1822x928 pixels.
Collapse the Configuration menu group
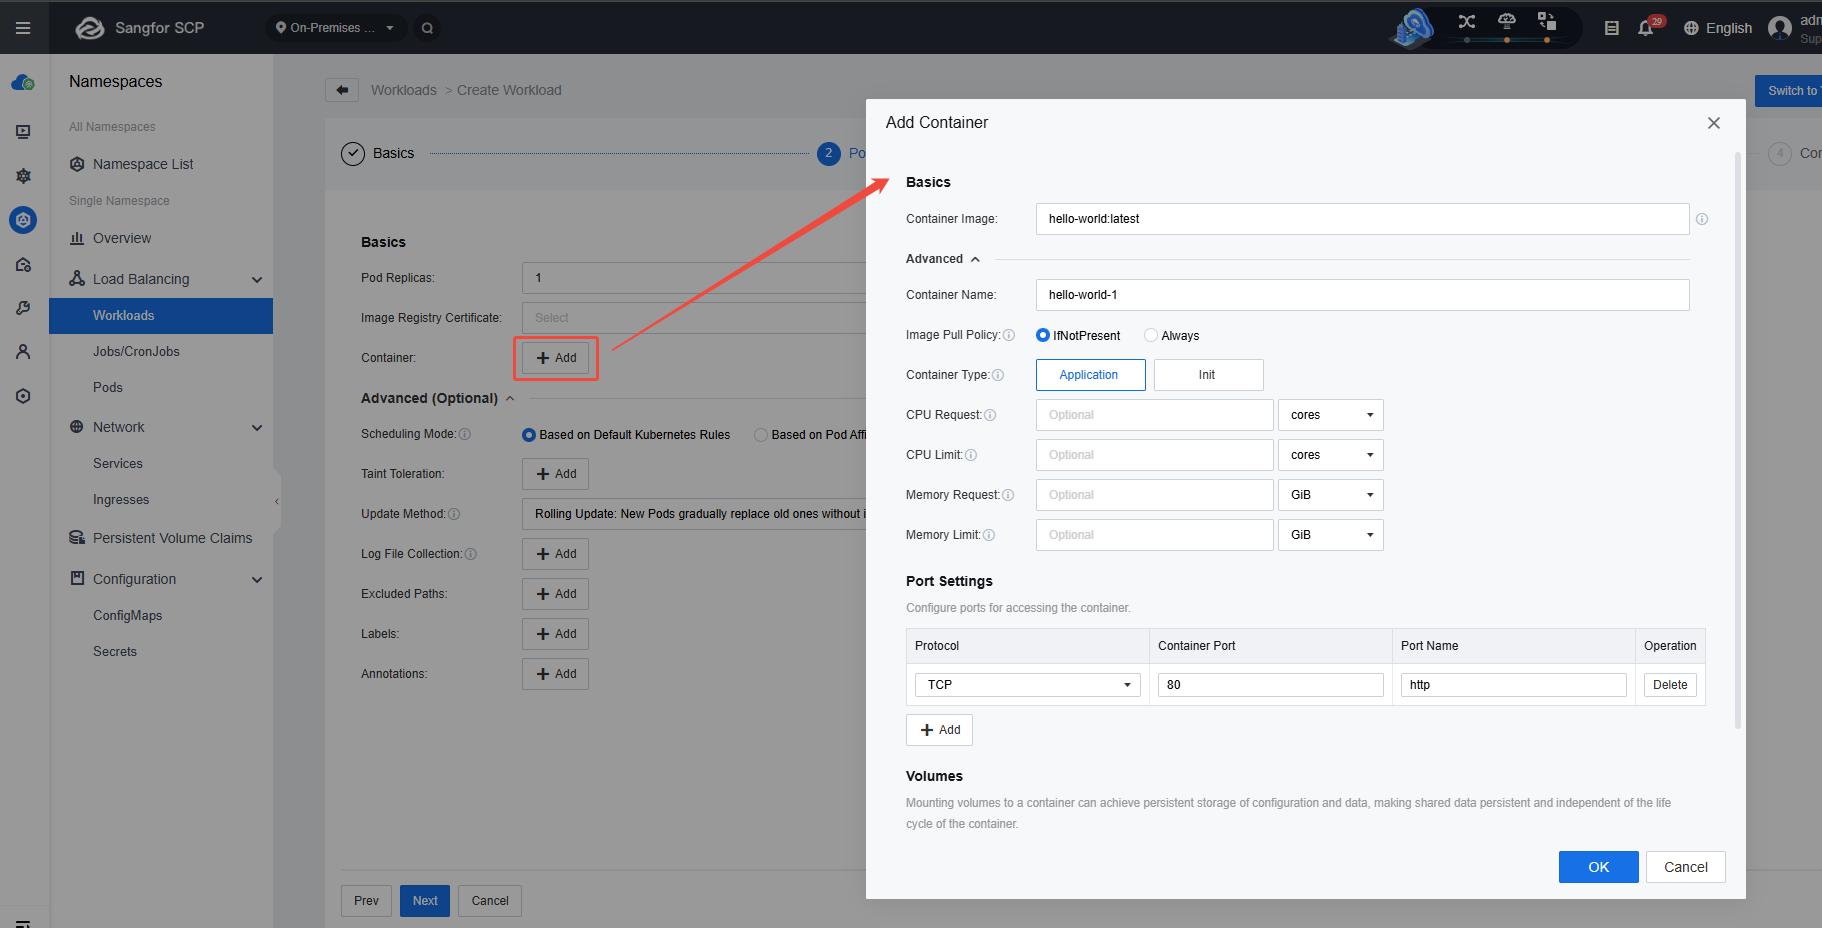[x=257, y=580]
